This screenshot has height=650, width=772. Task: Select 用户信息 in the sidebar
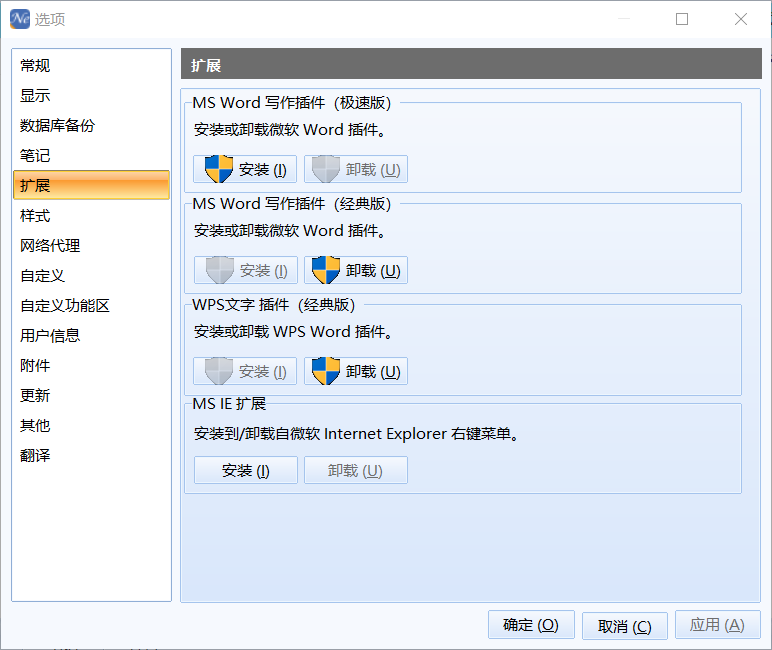coord(91,336)
